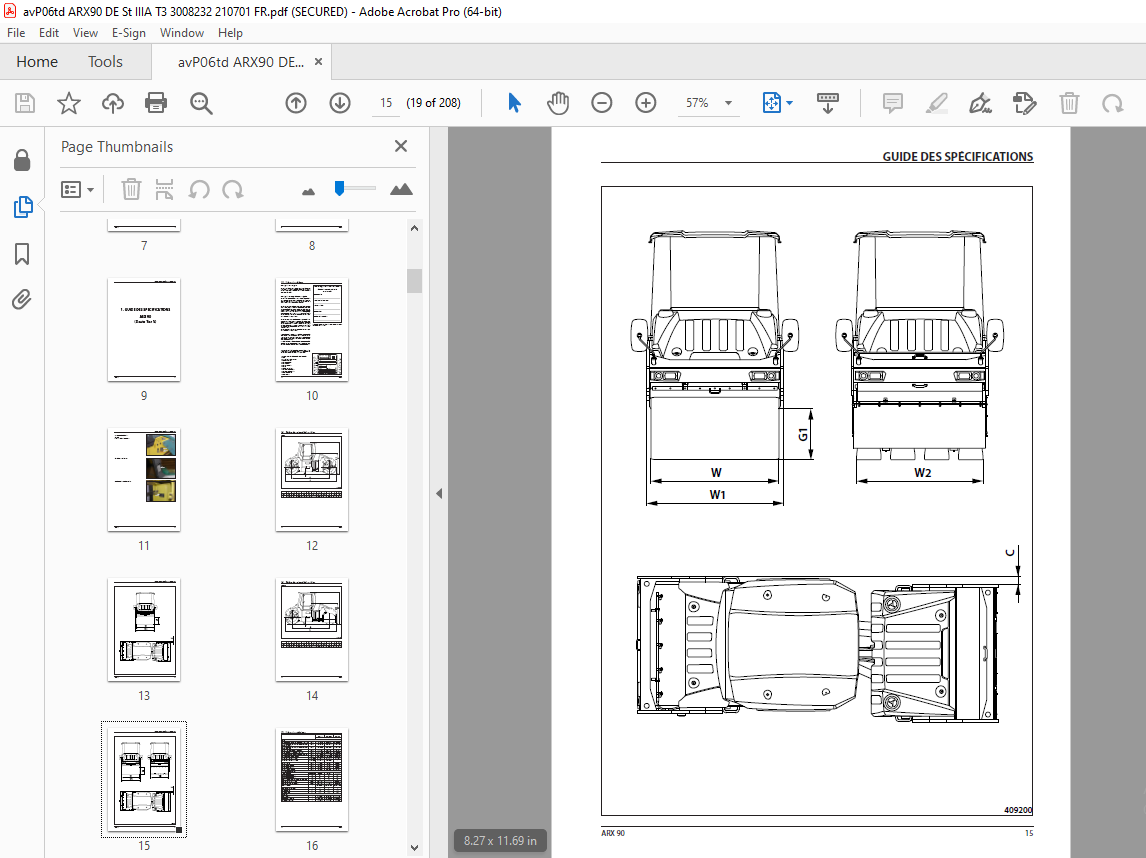The image size is (1146, 858).
Task: Click the thumbnails panel scrollbar thumb
Action: (x=414, y=281)
